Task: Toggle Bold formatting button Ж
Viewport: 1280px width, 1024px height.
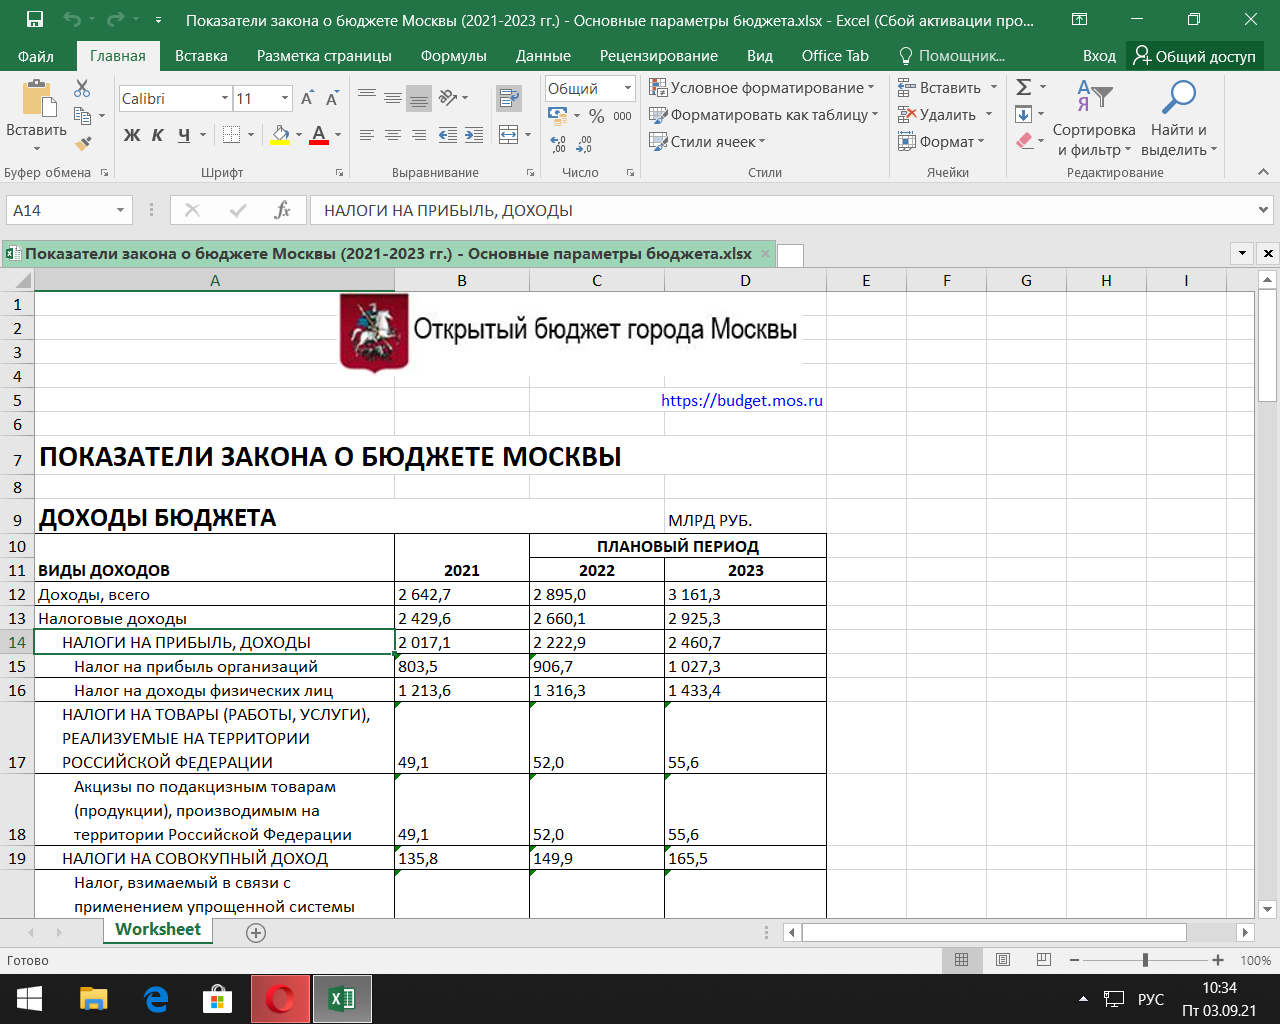Action: point(132,134)
